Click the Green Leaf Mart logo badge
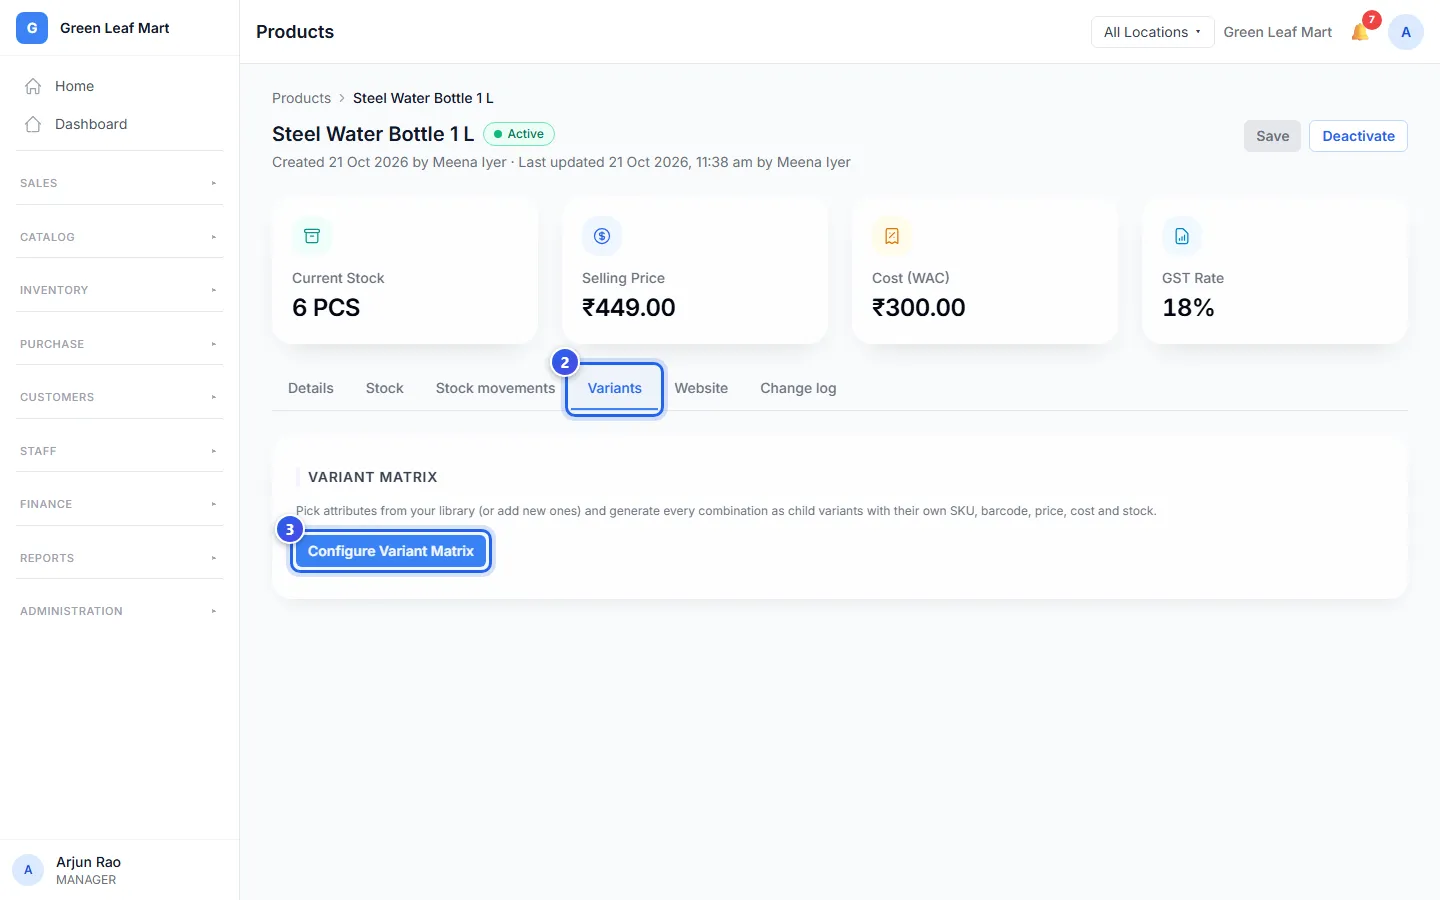The image size is (1440, 900). 32,28
